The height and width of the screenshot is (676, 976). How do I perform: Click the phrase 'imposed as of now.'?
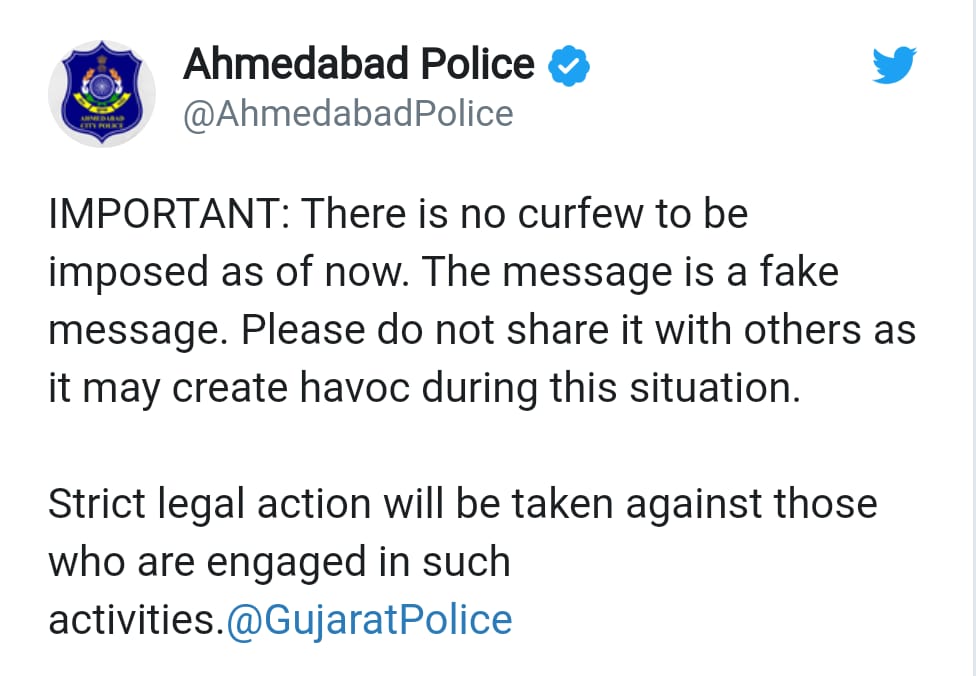tap(229, 274)
